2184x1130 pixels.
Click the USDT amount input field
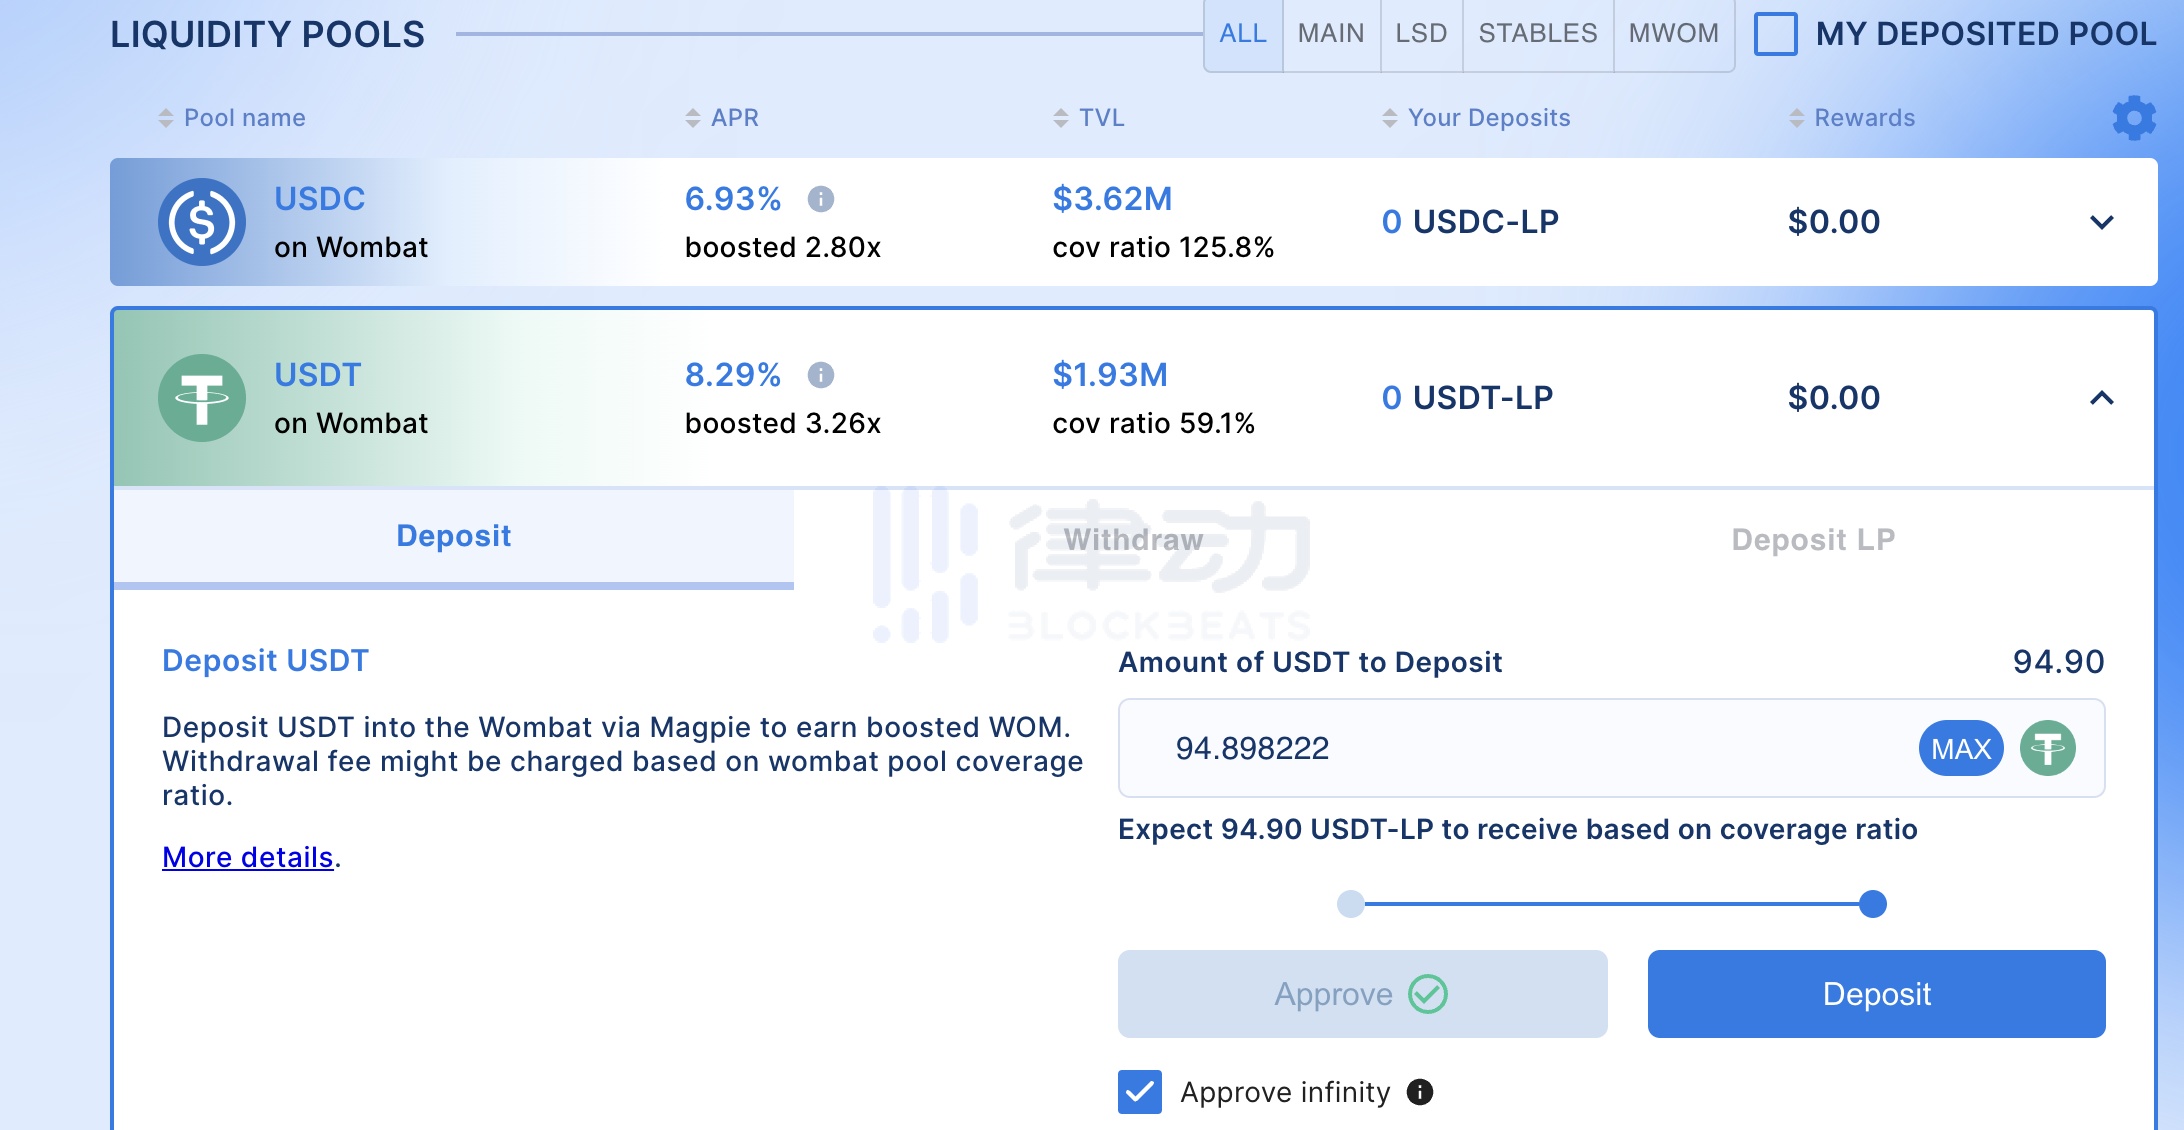click(x=1500, y=748)
